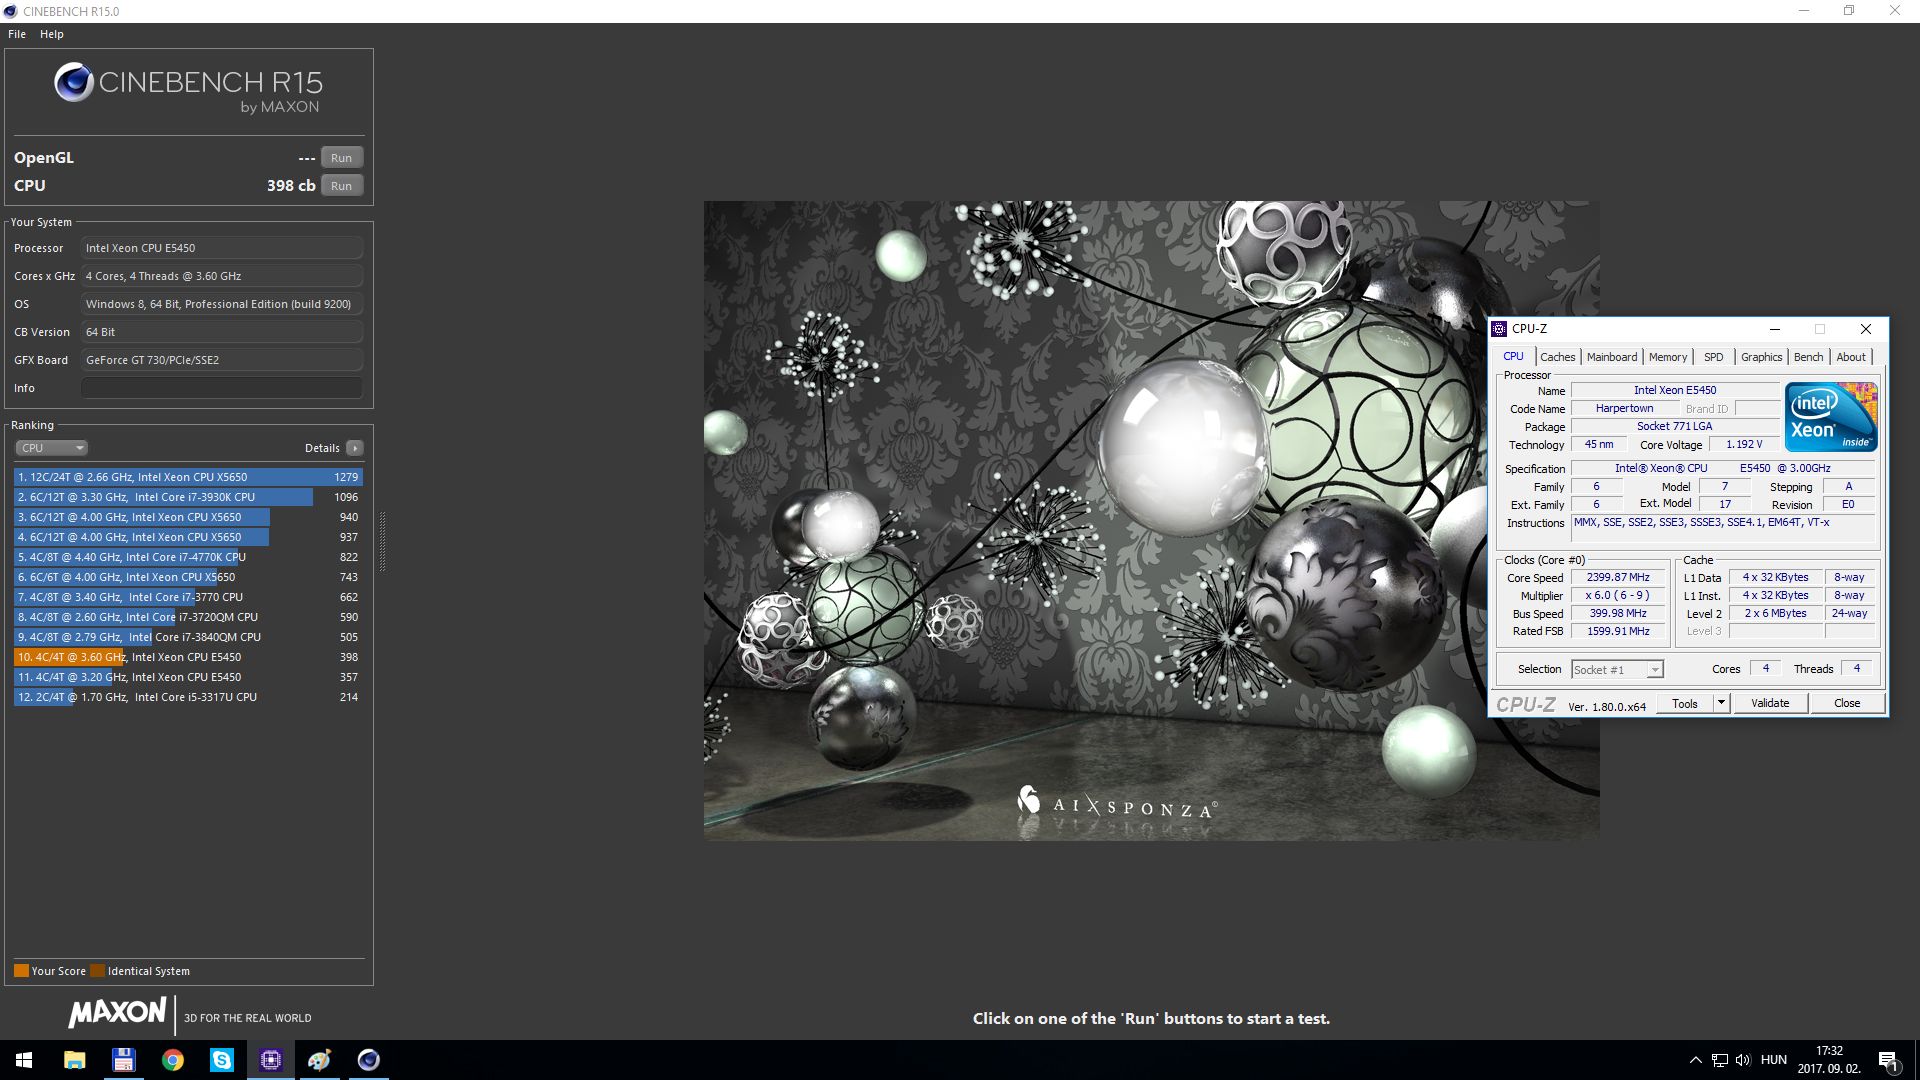Open the File menu

coord(17,34)
